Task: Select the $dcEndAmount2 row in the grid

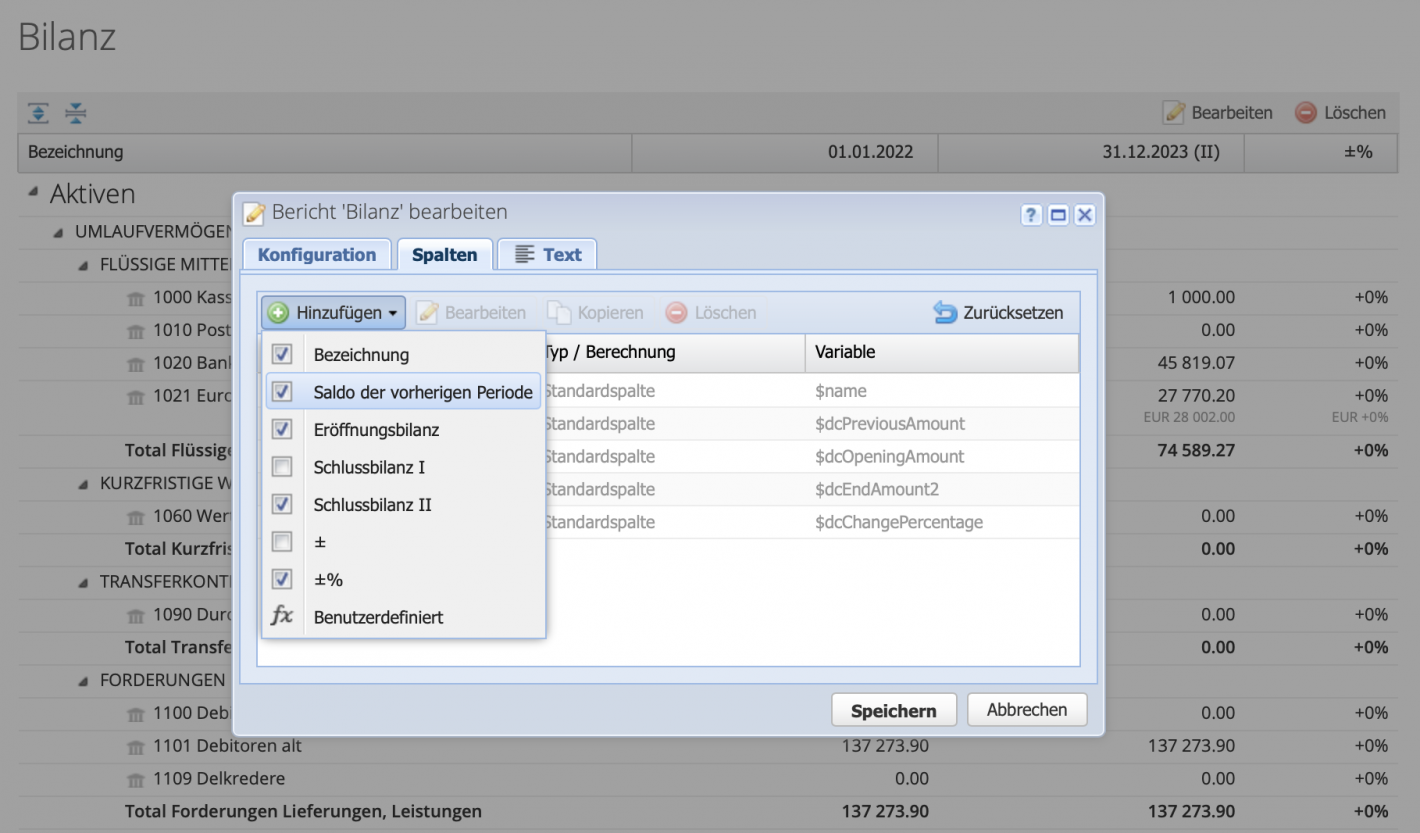Action: [x=876, y=489]
